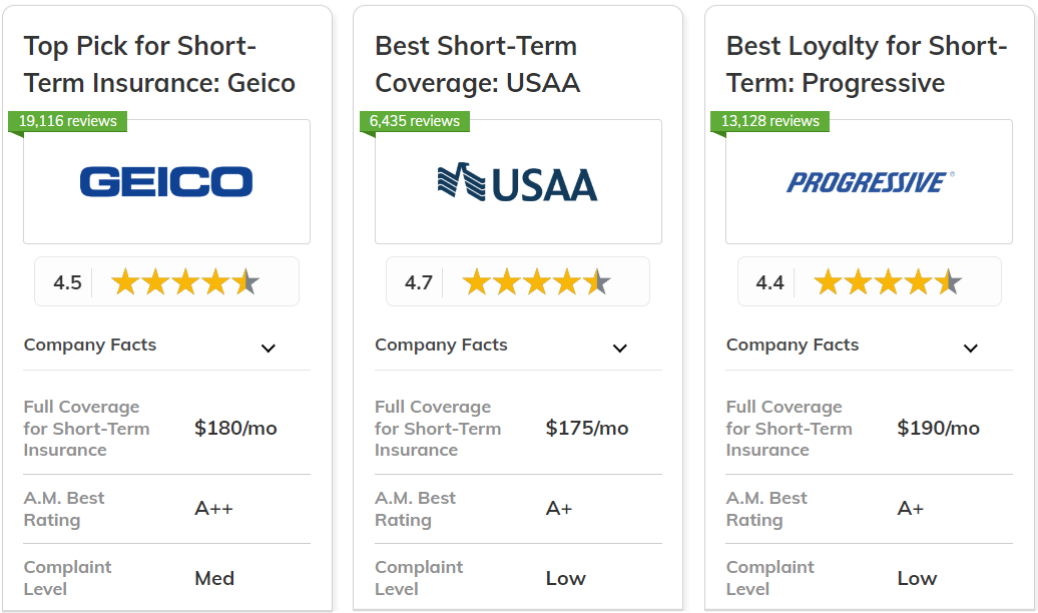Open the 'Top Pick for Short-Term Insurance: Geico' heading
The image size is (1038, 613).
click(x=160, y=64)
